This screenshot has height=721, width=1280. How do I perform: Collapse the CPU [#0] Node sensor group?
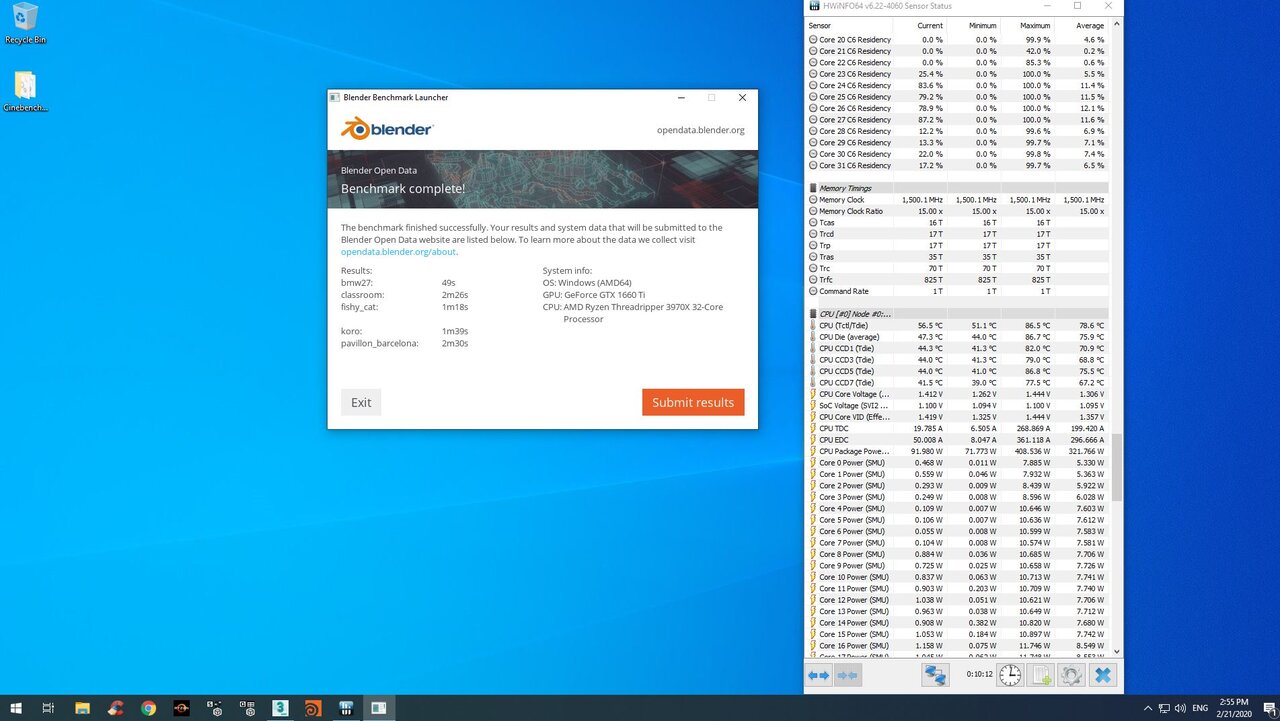(x=813, y=314)
